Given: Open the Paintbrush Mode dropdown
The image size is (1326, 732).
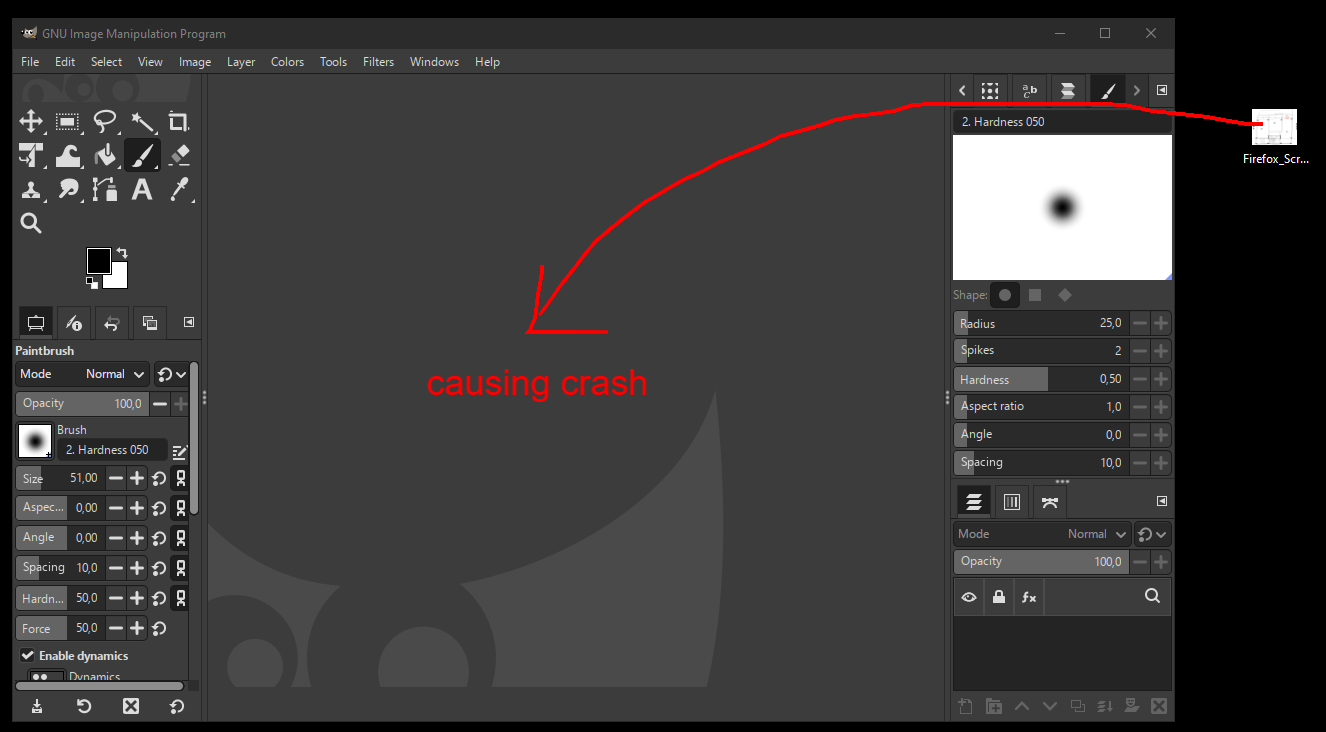Looking at the screenshot, I should point(83,374).
